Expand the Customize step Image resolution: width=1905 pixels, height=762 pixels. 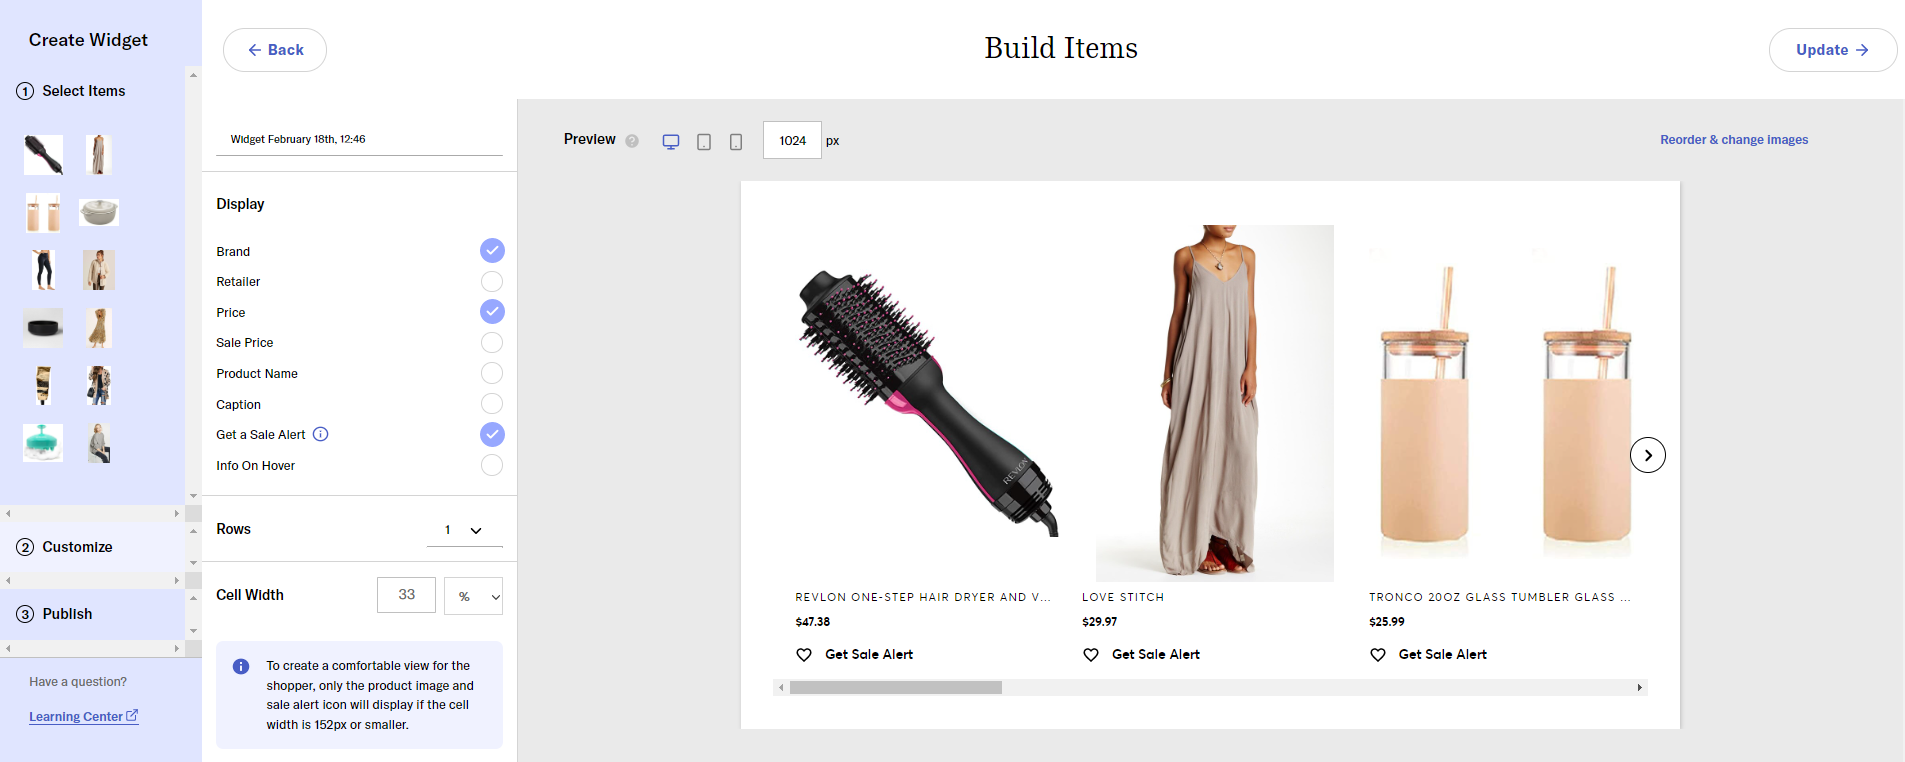(77, 547)
